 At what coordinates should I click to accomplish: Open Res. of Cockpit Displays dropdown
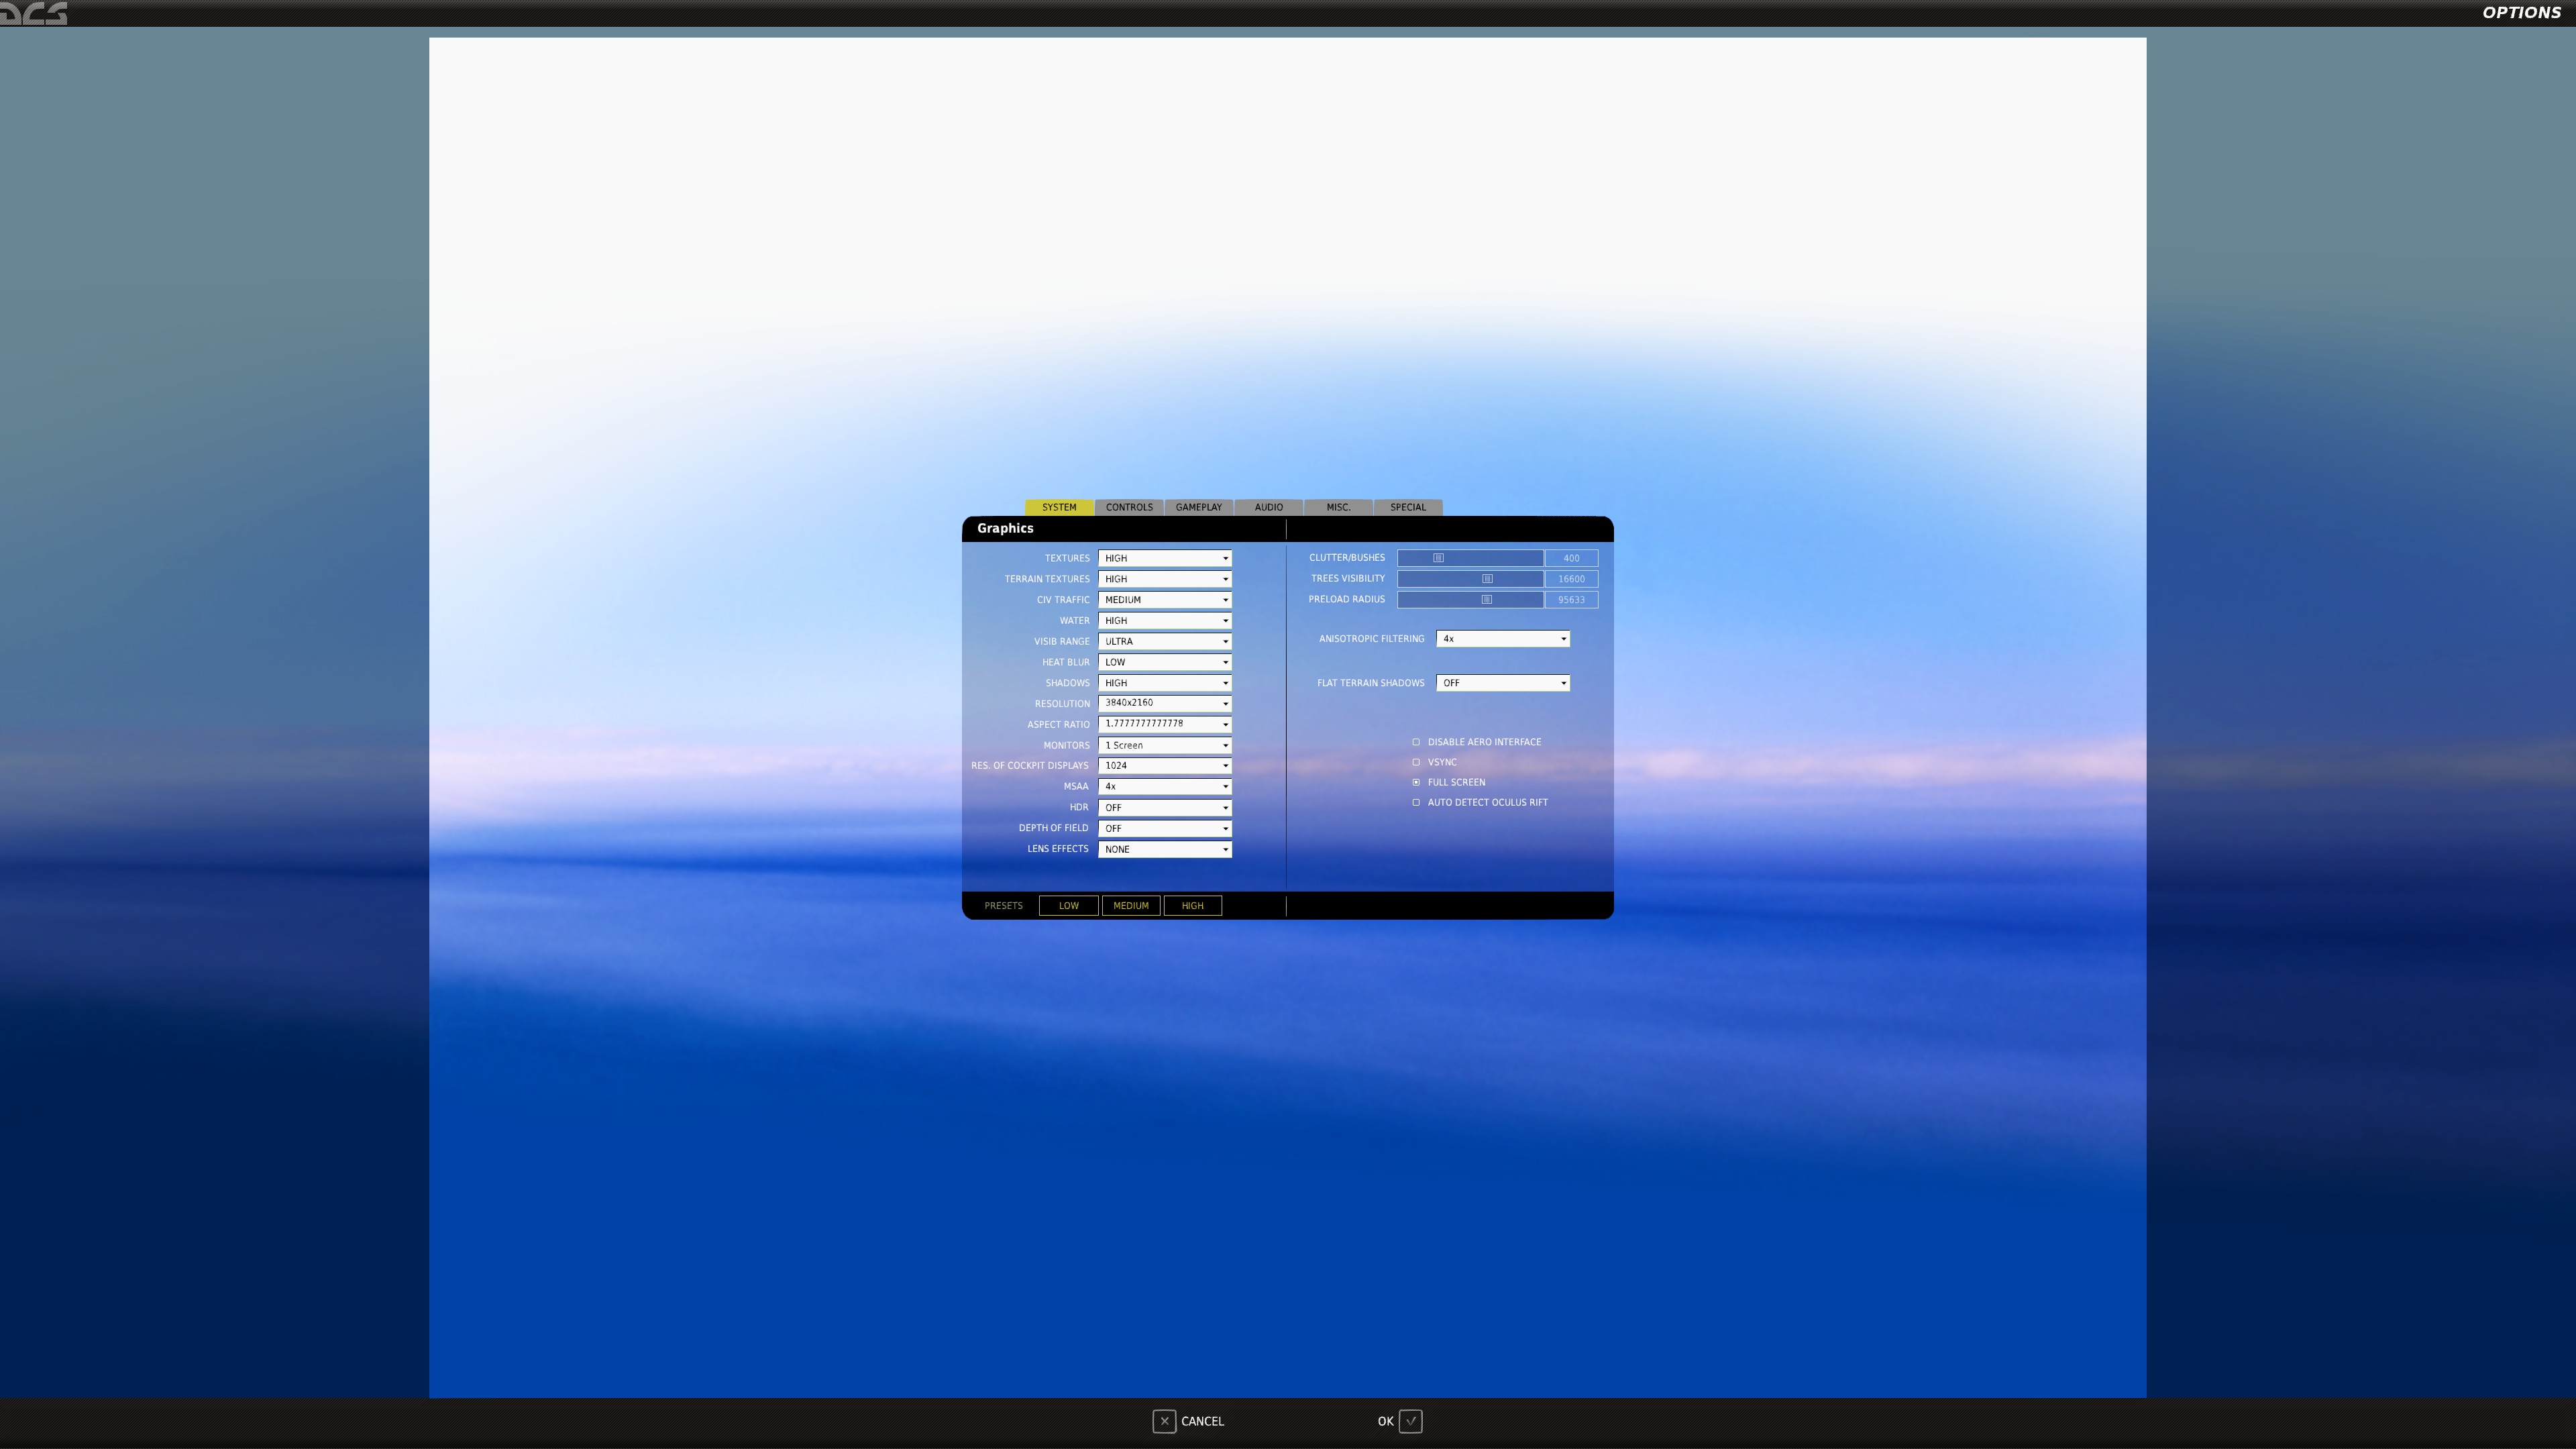pos(1165,766)
